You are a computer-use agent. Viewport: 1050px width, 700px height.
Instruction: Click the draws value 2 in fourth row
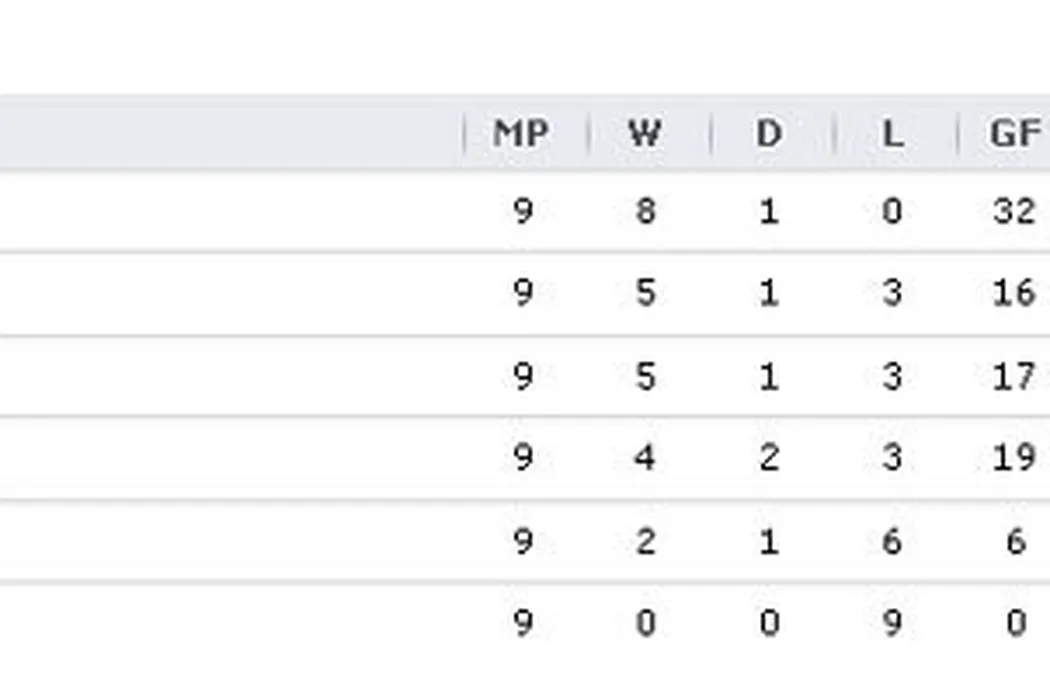[768, 458]
